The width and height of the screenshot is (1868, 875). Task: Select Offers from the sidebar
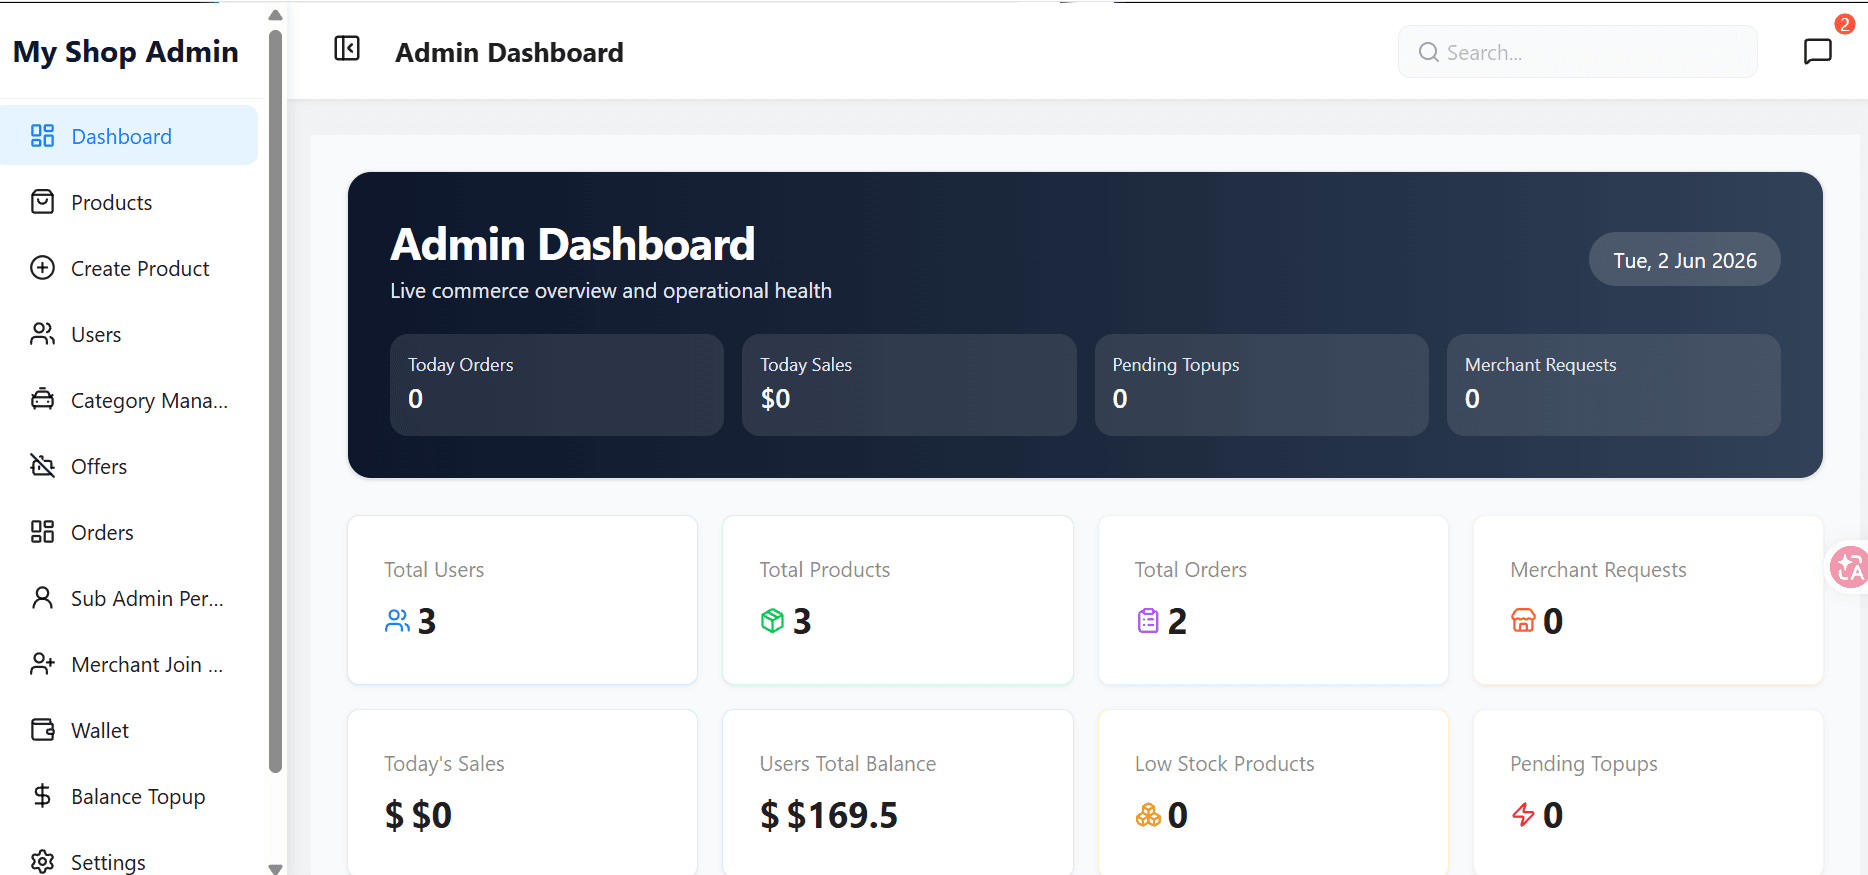pos(129,466)
